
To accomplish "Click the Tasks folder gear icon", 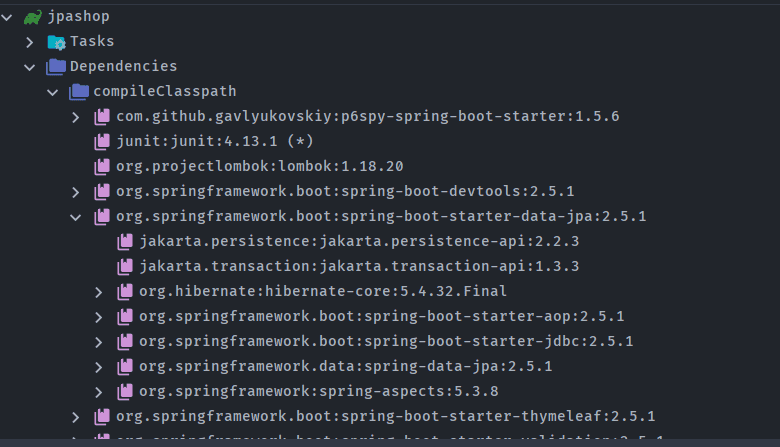I will click(56, 42).
